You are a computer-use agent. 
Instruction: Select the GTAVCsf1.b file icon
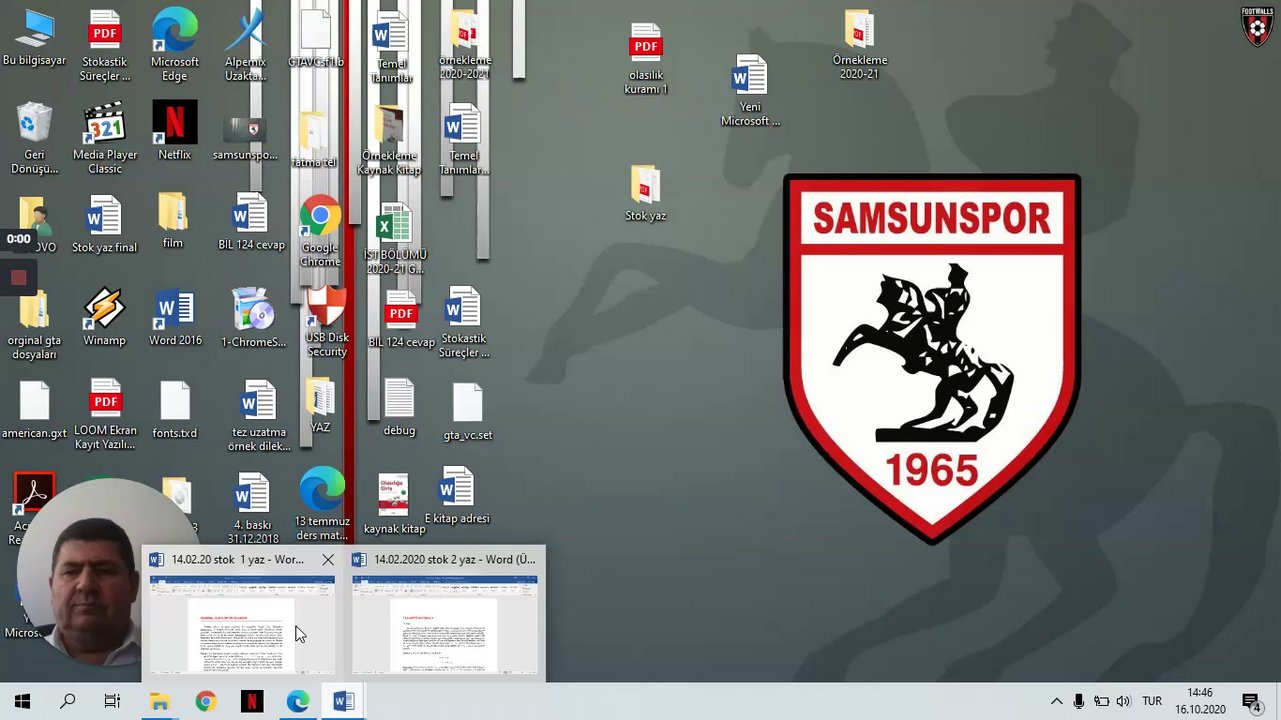point(315,40)
